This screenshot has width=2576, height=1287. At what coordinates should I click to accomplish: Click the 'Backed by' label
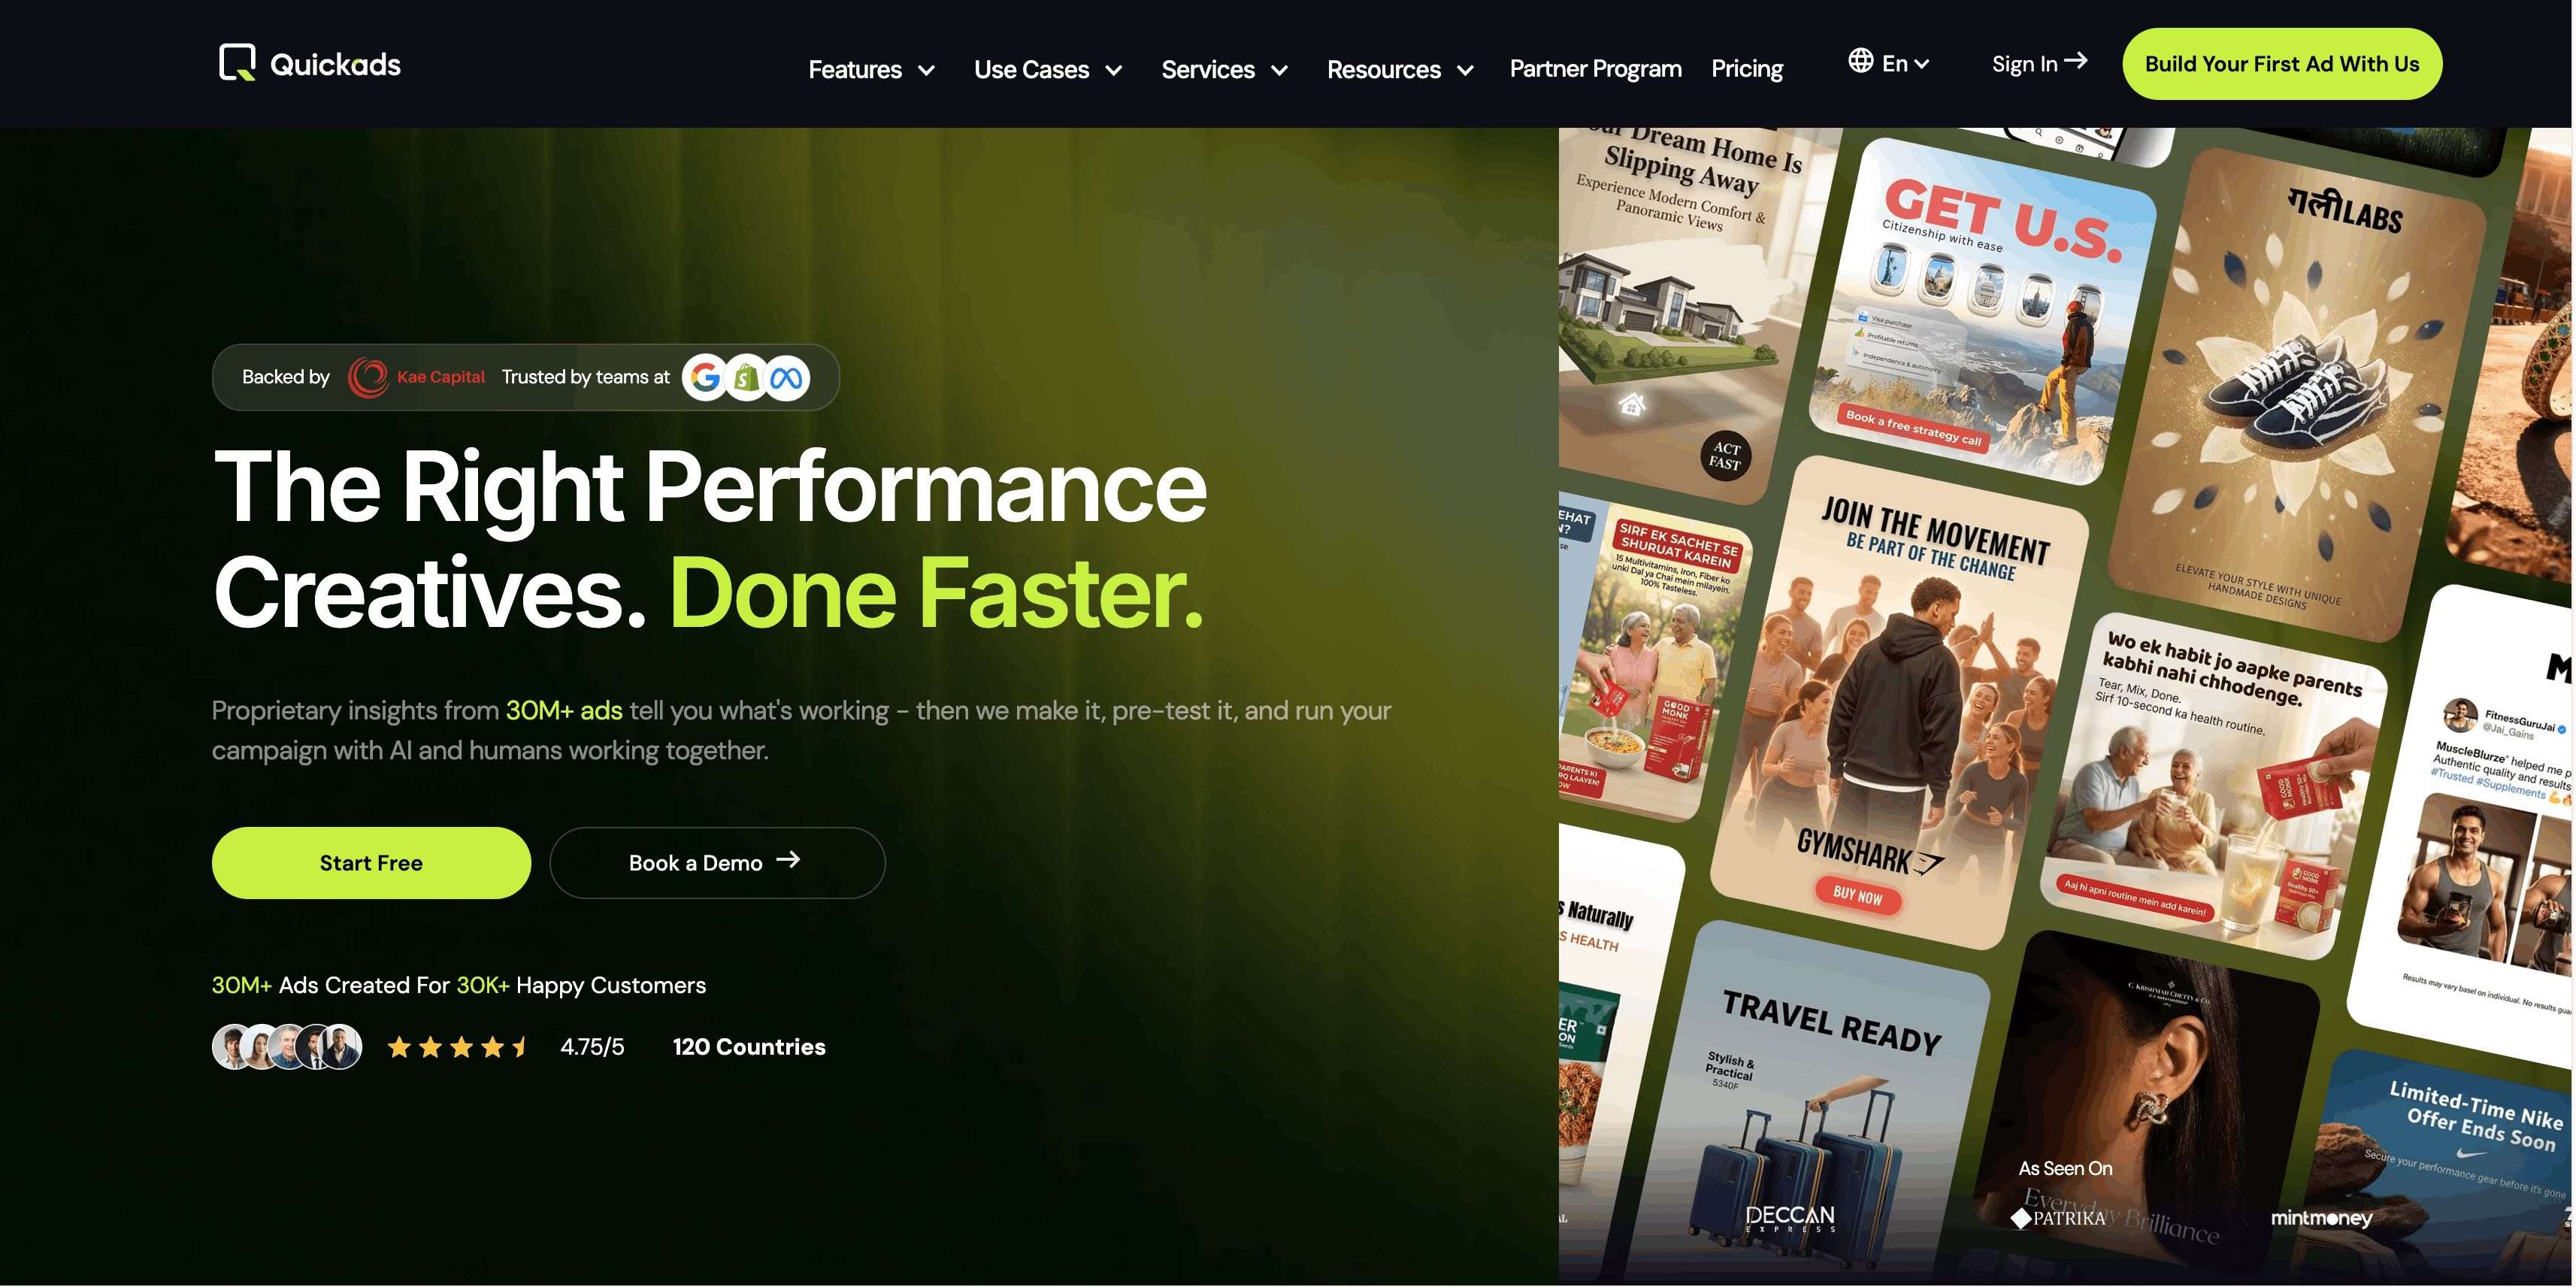285,377
